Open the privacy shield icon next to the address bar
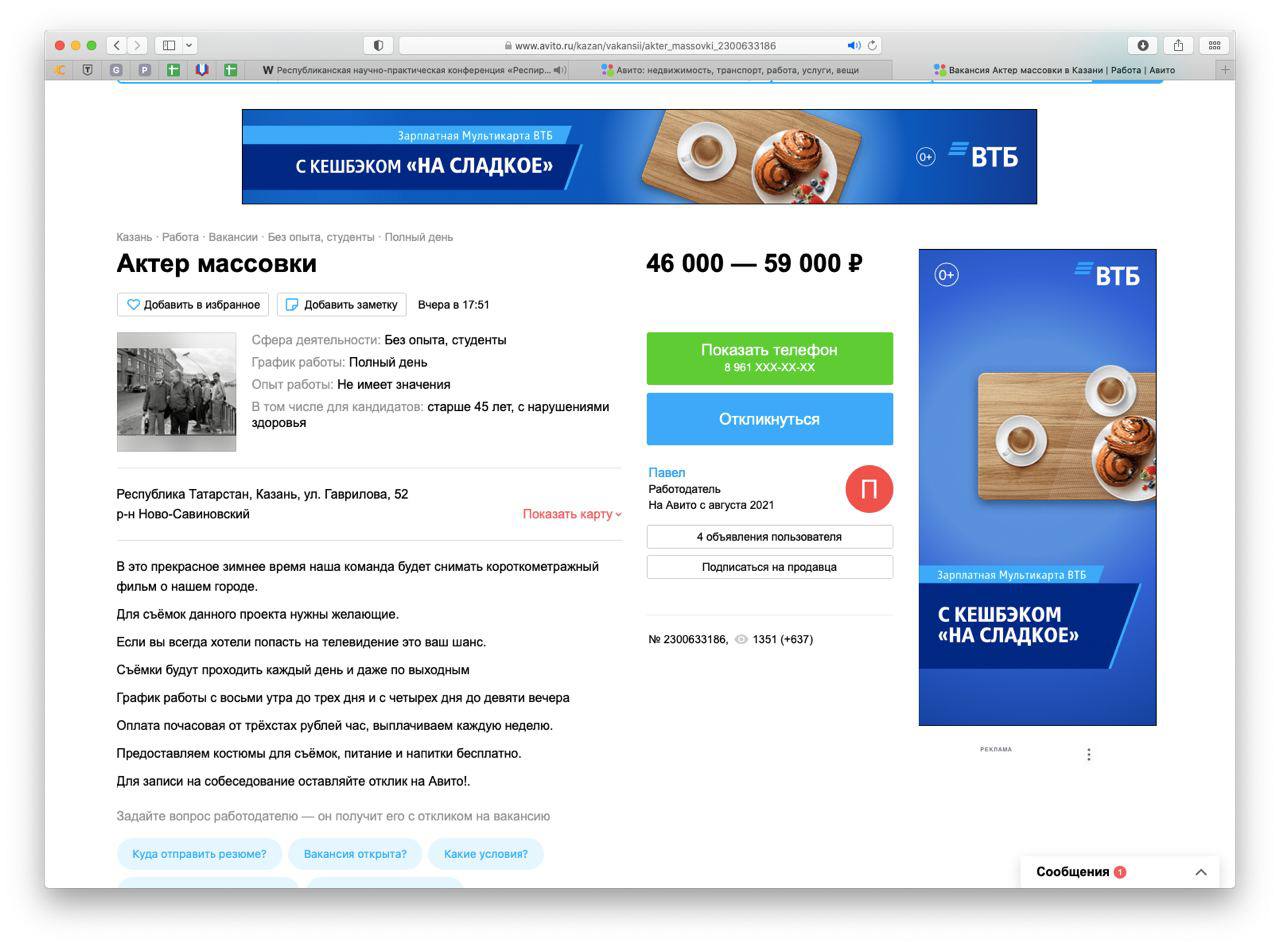 click(x=378, y=45)
